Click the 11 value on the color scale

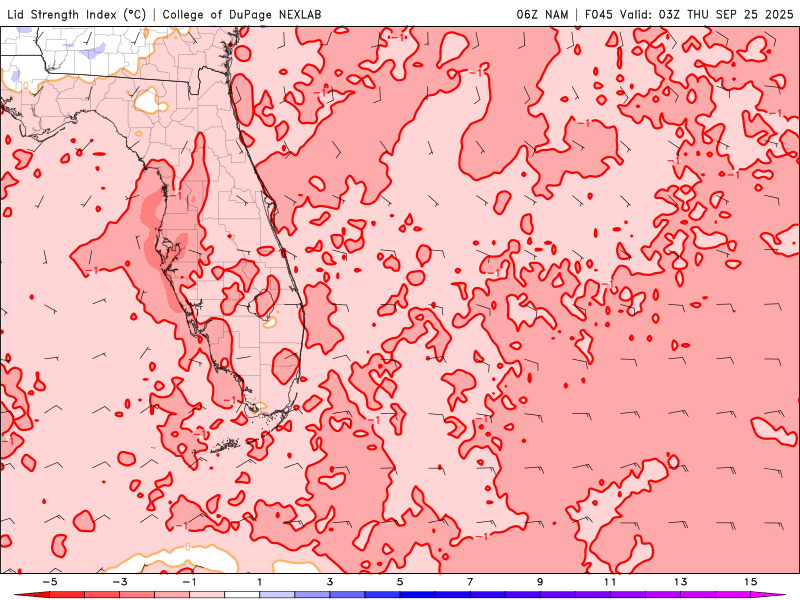click(x=610, y=582)
